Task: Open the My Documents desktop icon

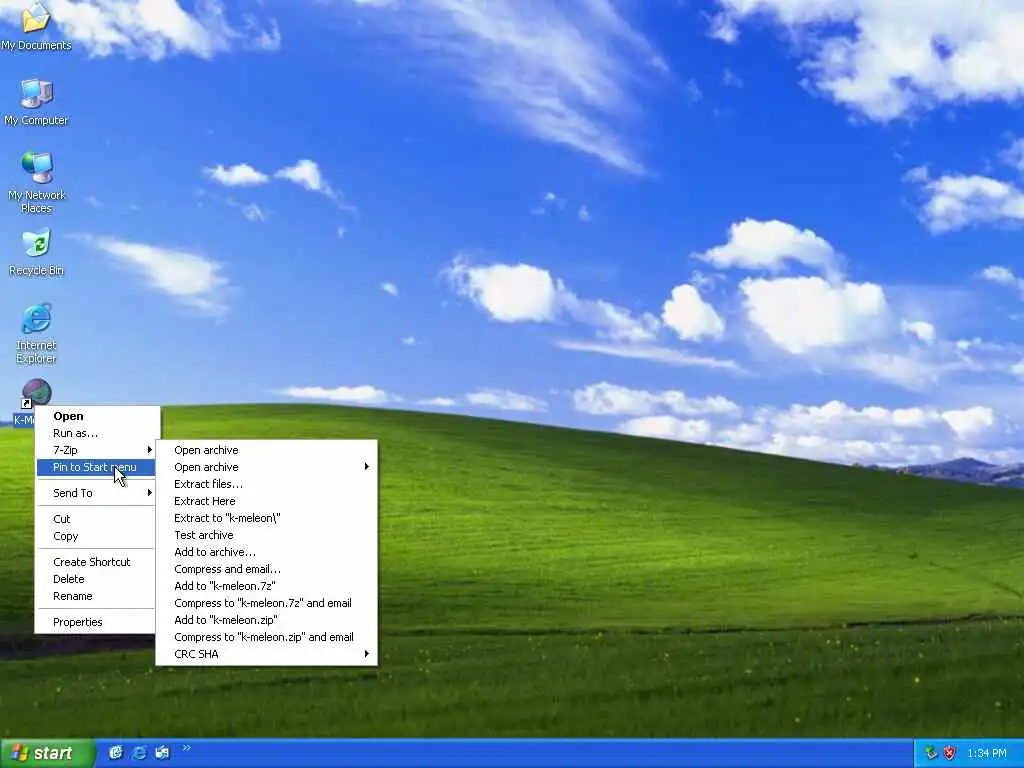Action: (36, 26)
